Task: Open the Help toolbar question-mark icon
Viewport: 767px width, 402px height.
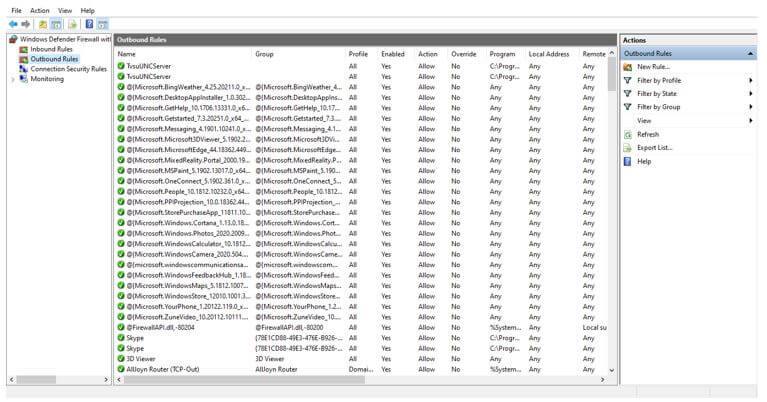Action: pyautogui.click(x=89, y=24)
